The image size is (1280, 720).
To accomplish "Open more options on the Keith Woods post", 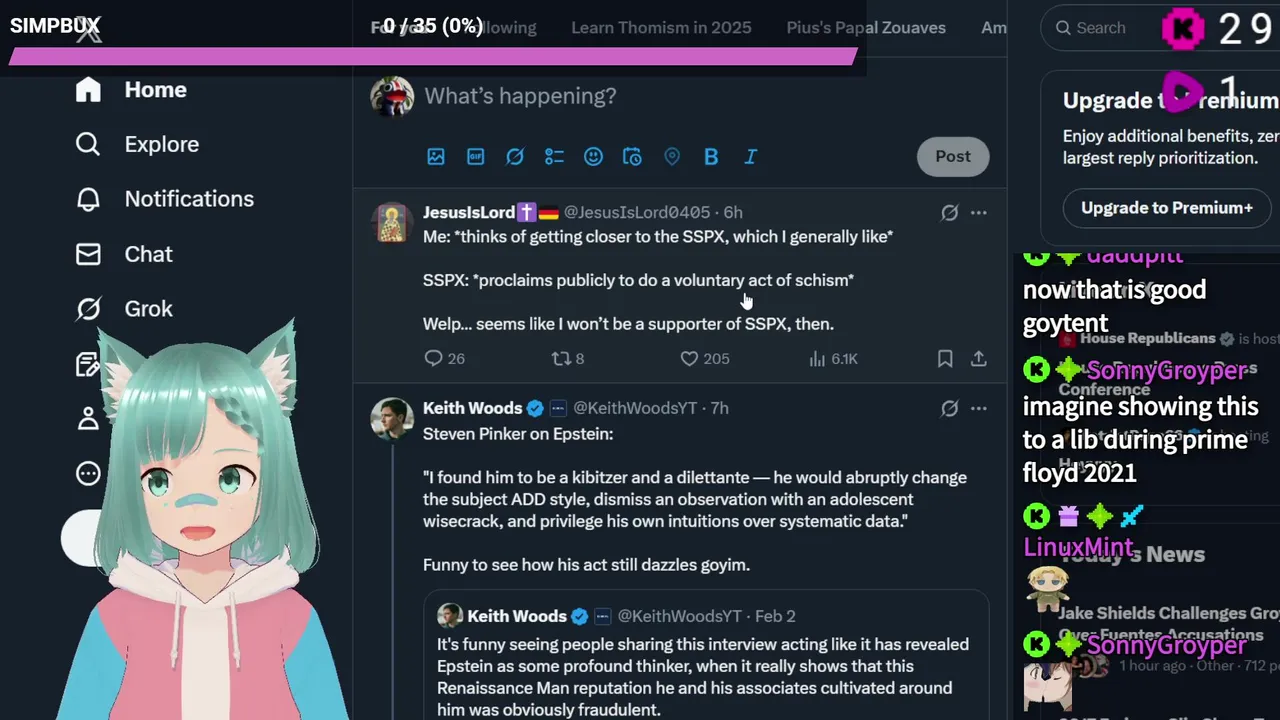I will click(979, 408).
